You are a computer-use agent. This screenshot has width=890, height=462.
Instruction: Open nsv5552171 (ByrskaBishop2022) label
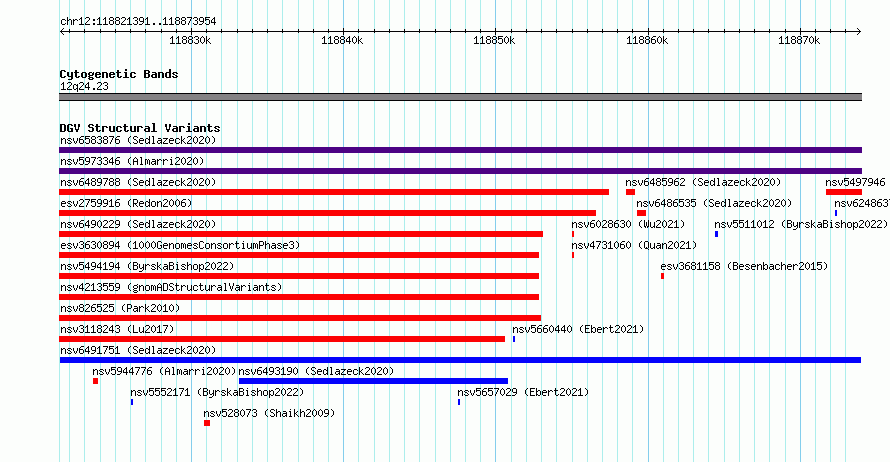click(x=217, y=392)
